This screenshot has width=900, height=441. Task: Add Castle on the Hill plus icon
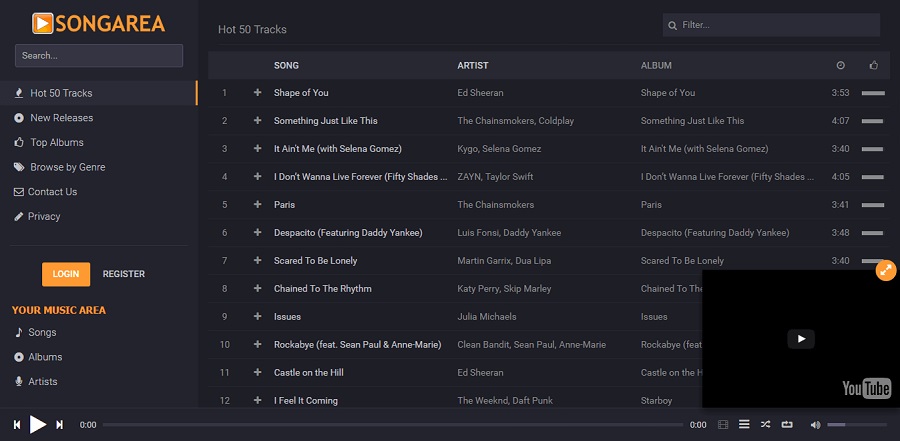(257, 373)
